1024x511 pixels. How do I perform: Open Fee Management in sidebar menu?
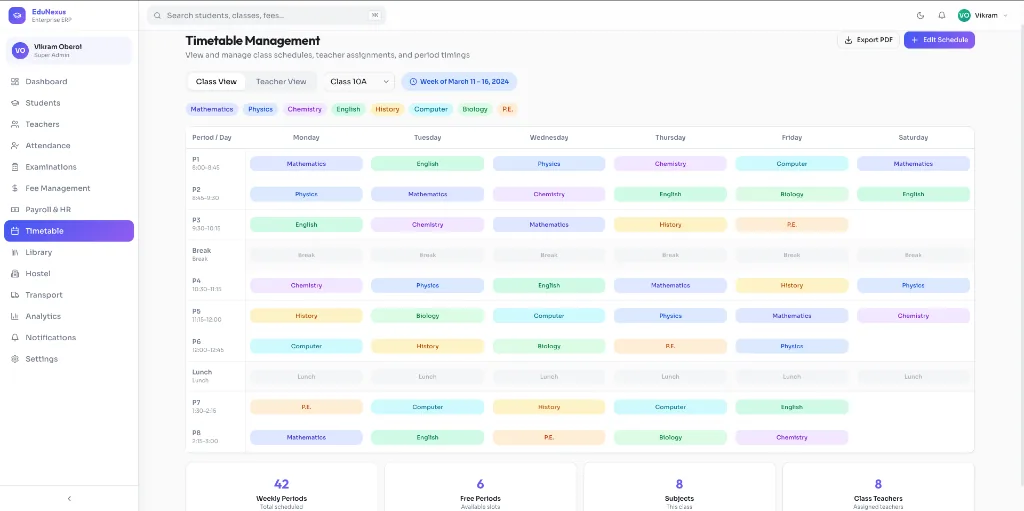69,188
